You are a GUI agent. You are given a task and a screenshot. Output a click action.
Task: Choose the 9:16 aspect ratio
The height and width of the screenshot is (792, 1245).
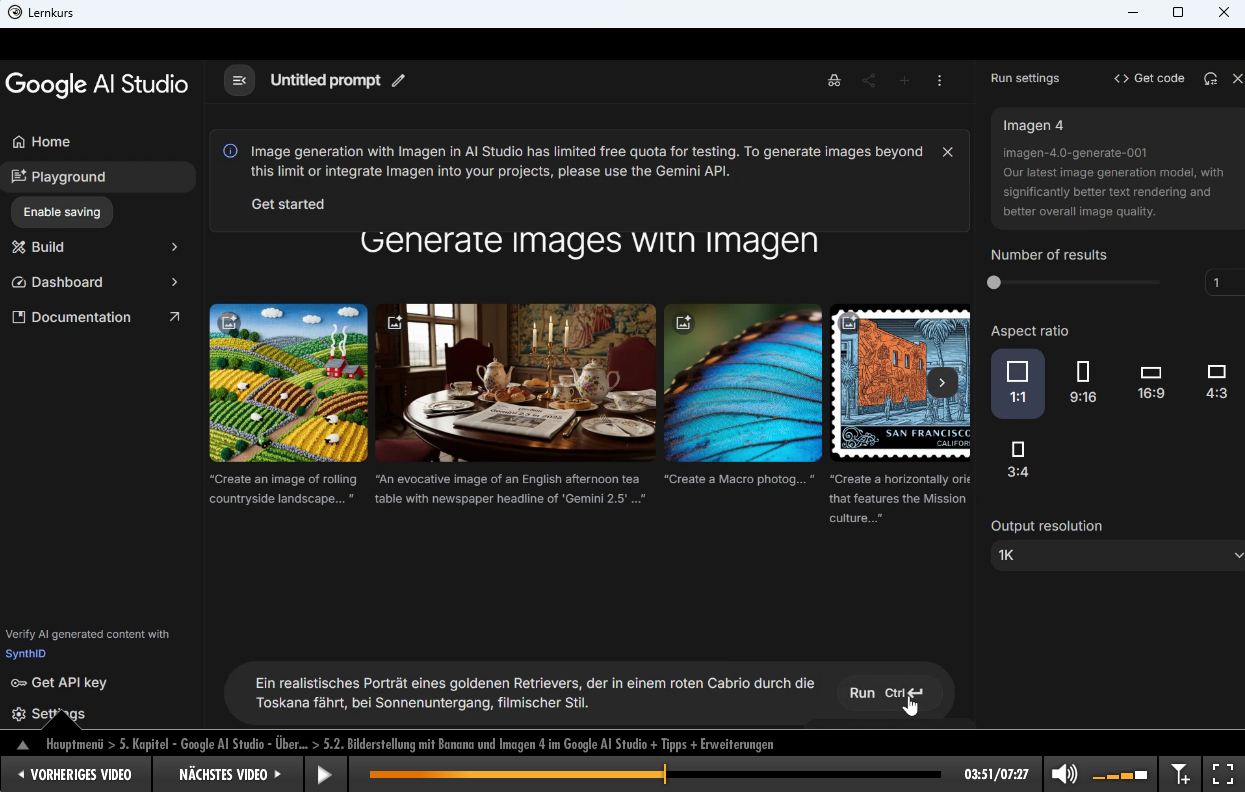coord(1082,383)
